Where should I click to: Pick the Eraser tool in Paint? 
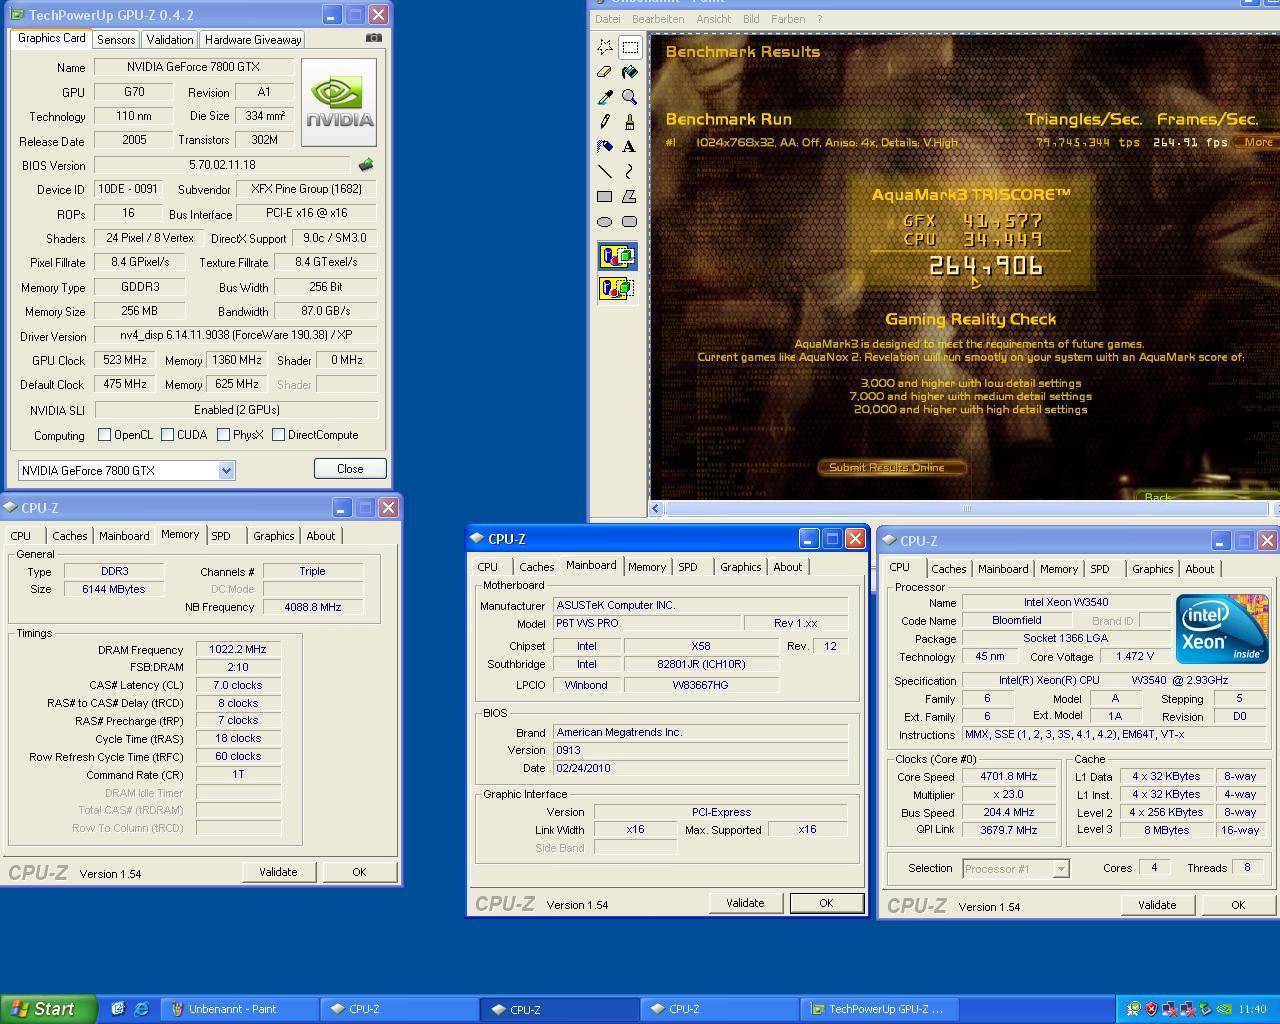point(605,72)
